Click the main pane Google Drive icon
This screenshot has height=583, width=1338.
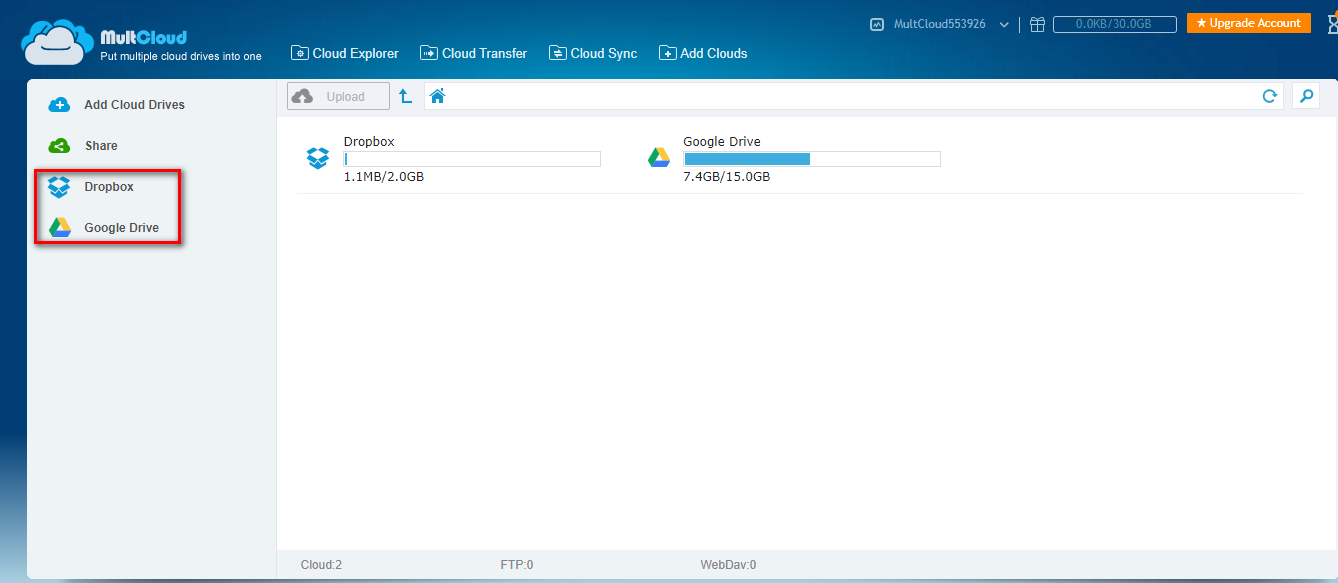[658, 158]
